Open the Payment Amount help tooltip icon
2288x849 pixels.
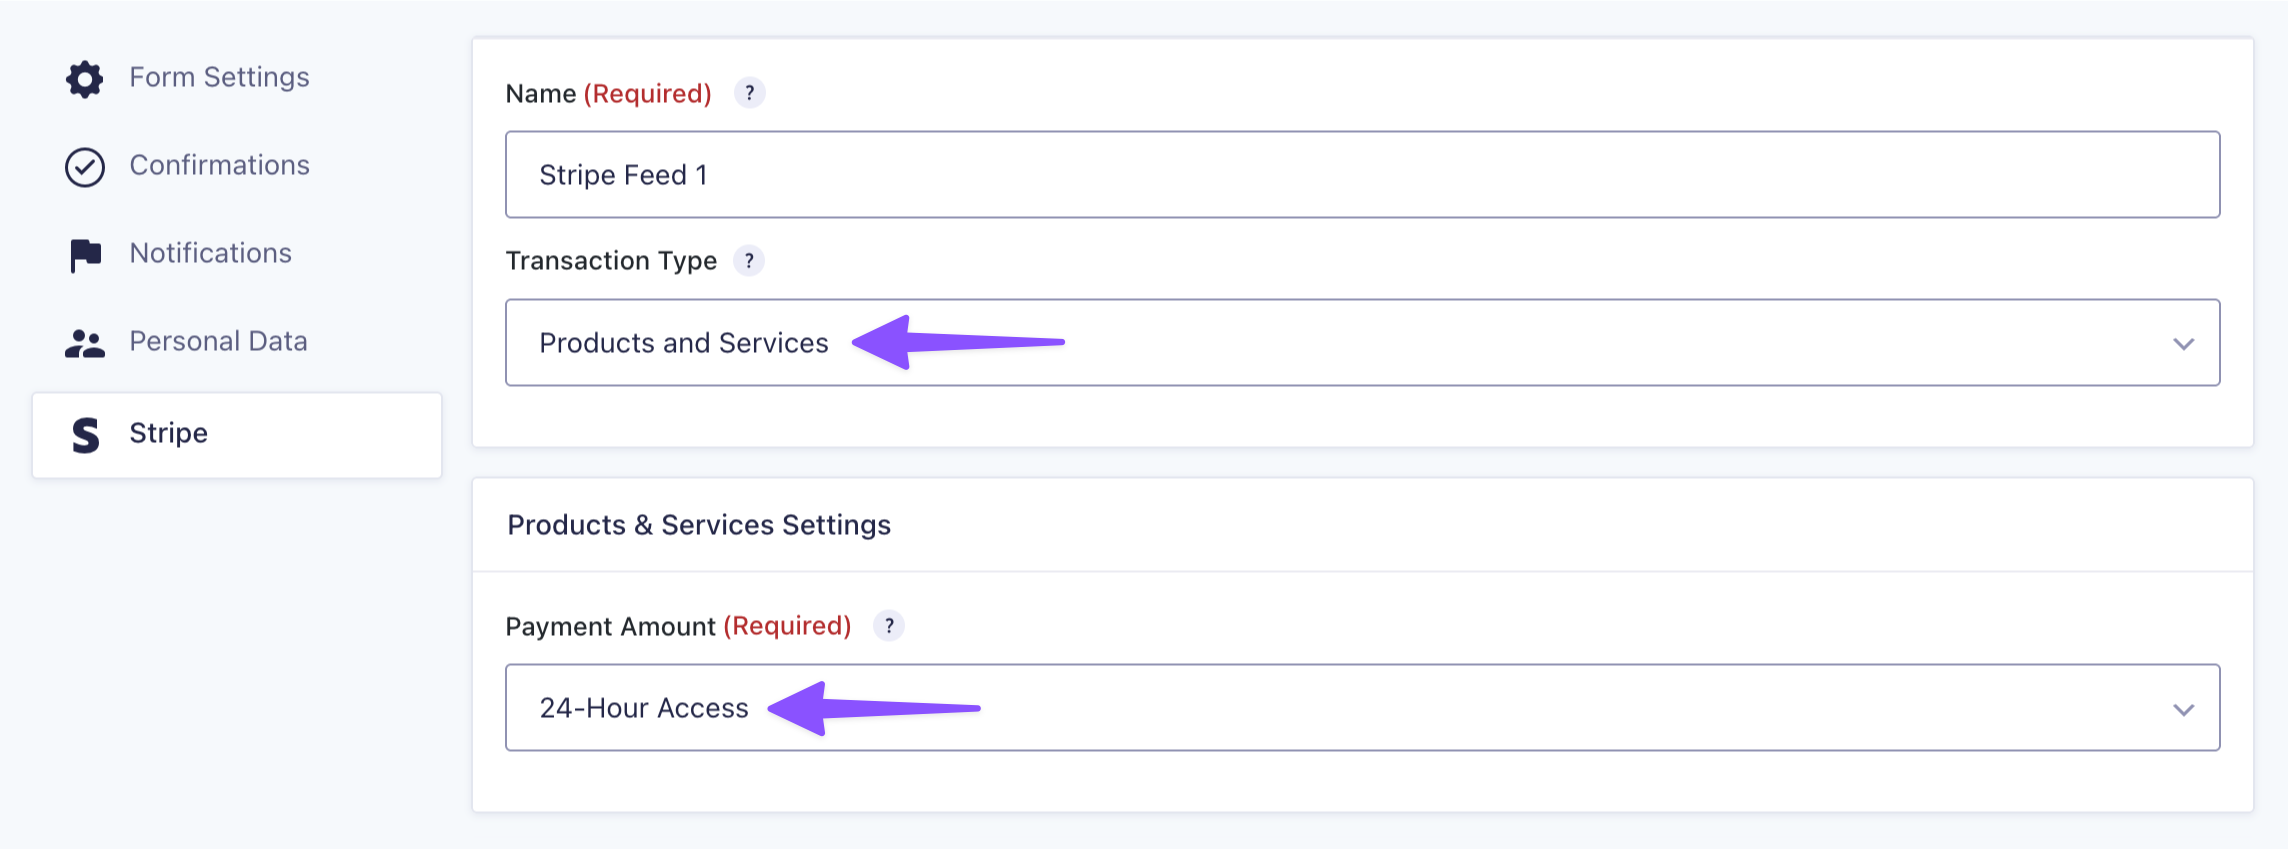pos(889,626)
